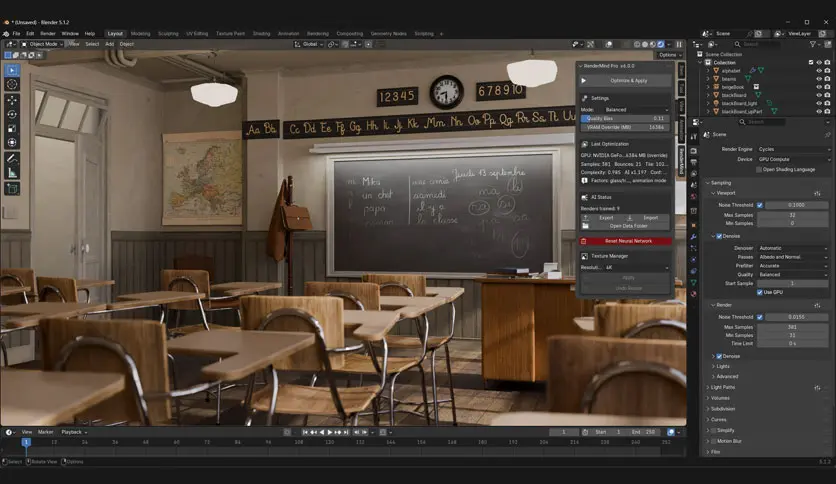Switch to Wireframe viewport shading
The image size is (836, 484).
pyautogui.click(x=637, y=44)
